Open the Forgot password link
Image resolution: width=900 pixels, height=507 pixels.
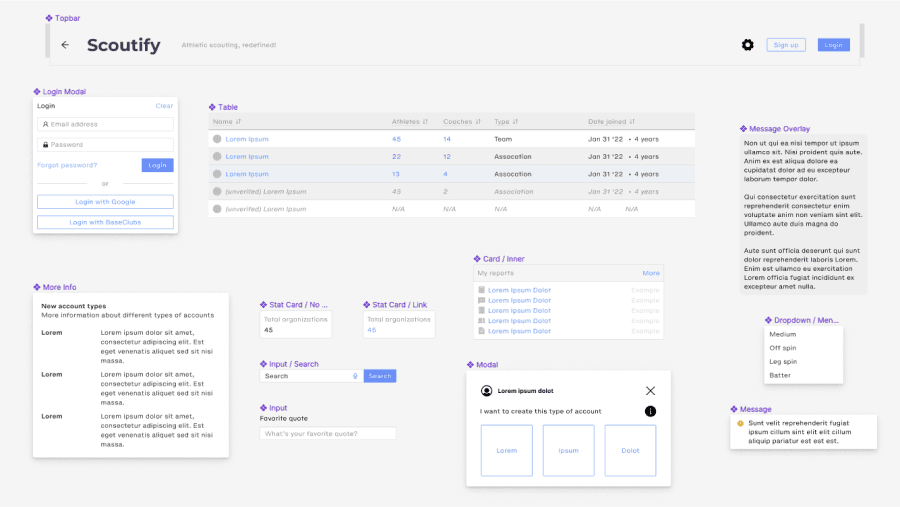67,165
